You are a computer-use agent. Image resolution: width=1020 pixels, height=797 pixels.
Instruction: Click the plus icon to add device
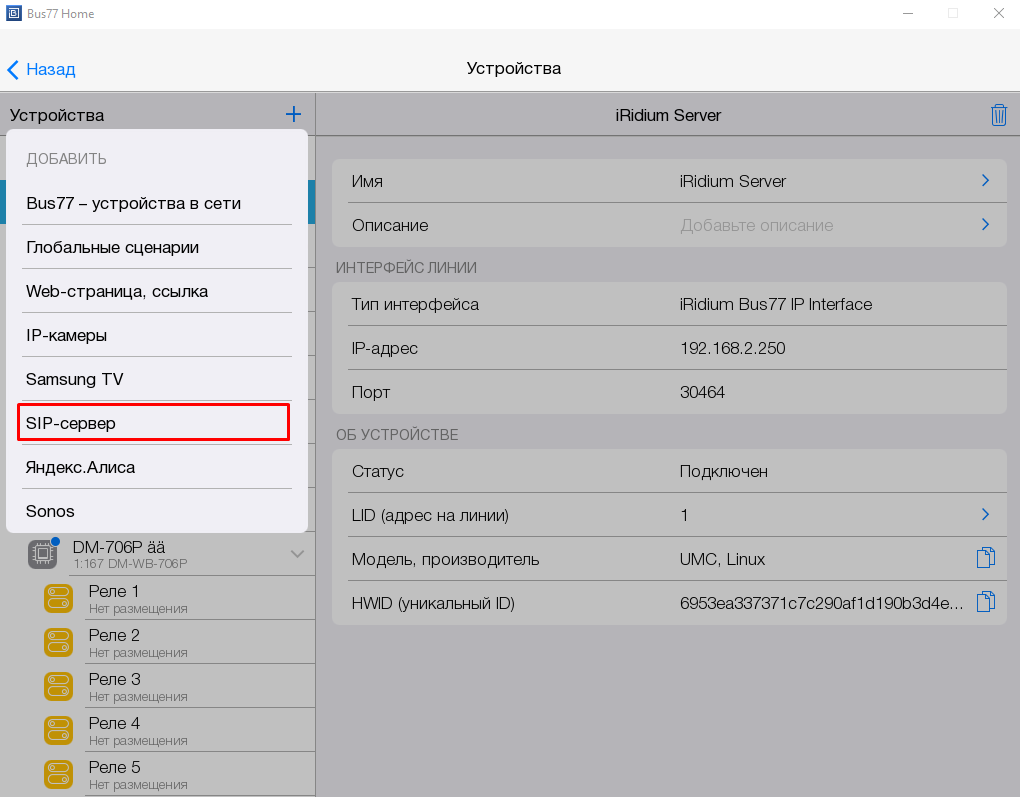click(293, 114)
